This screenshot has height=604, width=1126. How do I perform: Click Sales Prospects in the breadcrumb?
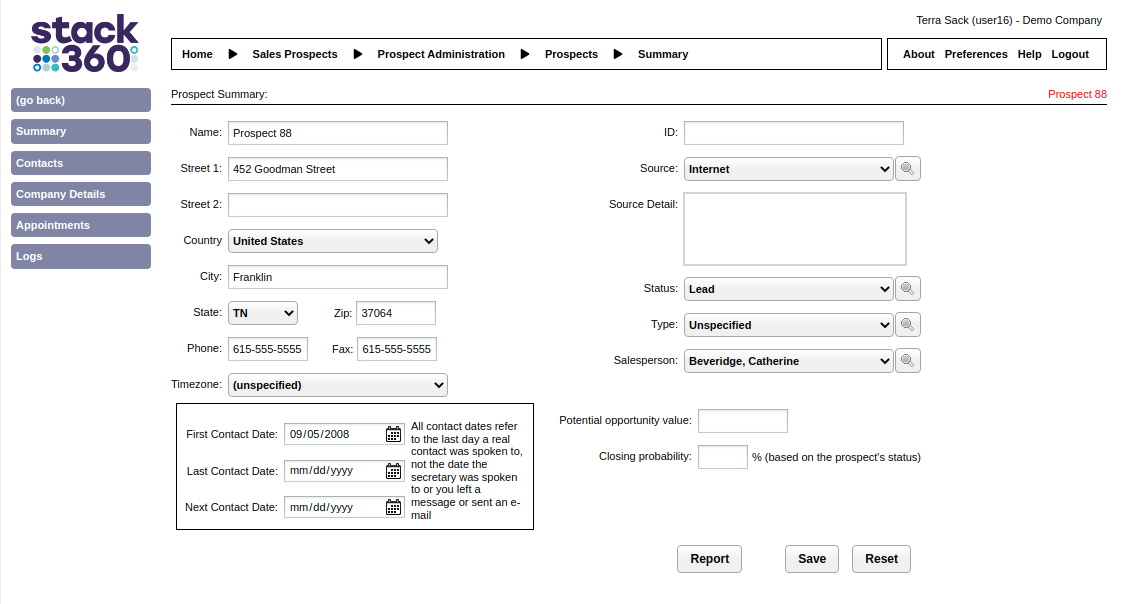pyautogui.click(x=295, y=54)
